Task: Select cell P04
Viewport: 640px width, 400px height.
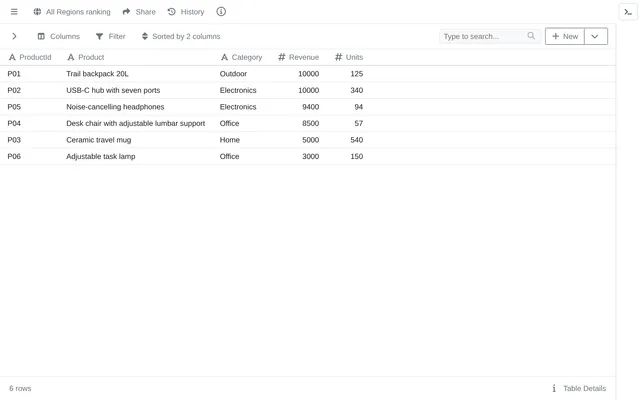Action: tap(14, 123)
